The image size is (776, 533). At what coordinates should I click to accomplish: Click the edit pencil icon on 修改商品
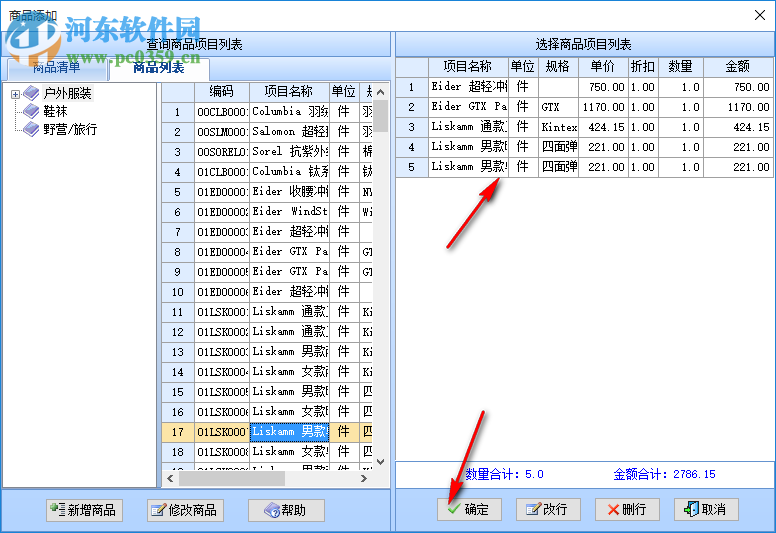[158, 510]
